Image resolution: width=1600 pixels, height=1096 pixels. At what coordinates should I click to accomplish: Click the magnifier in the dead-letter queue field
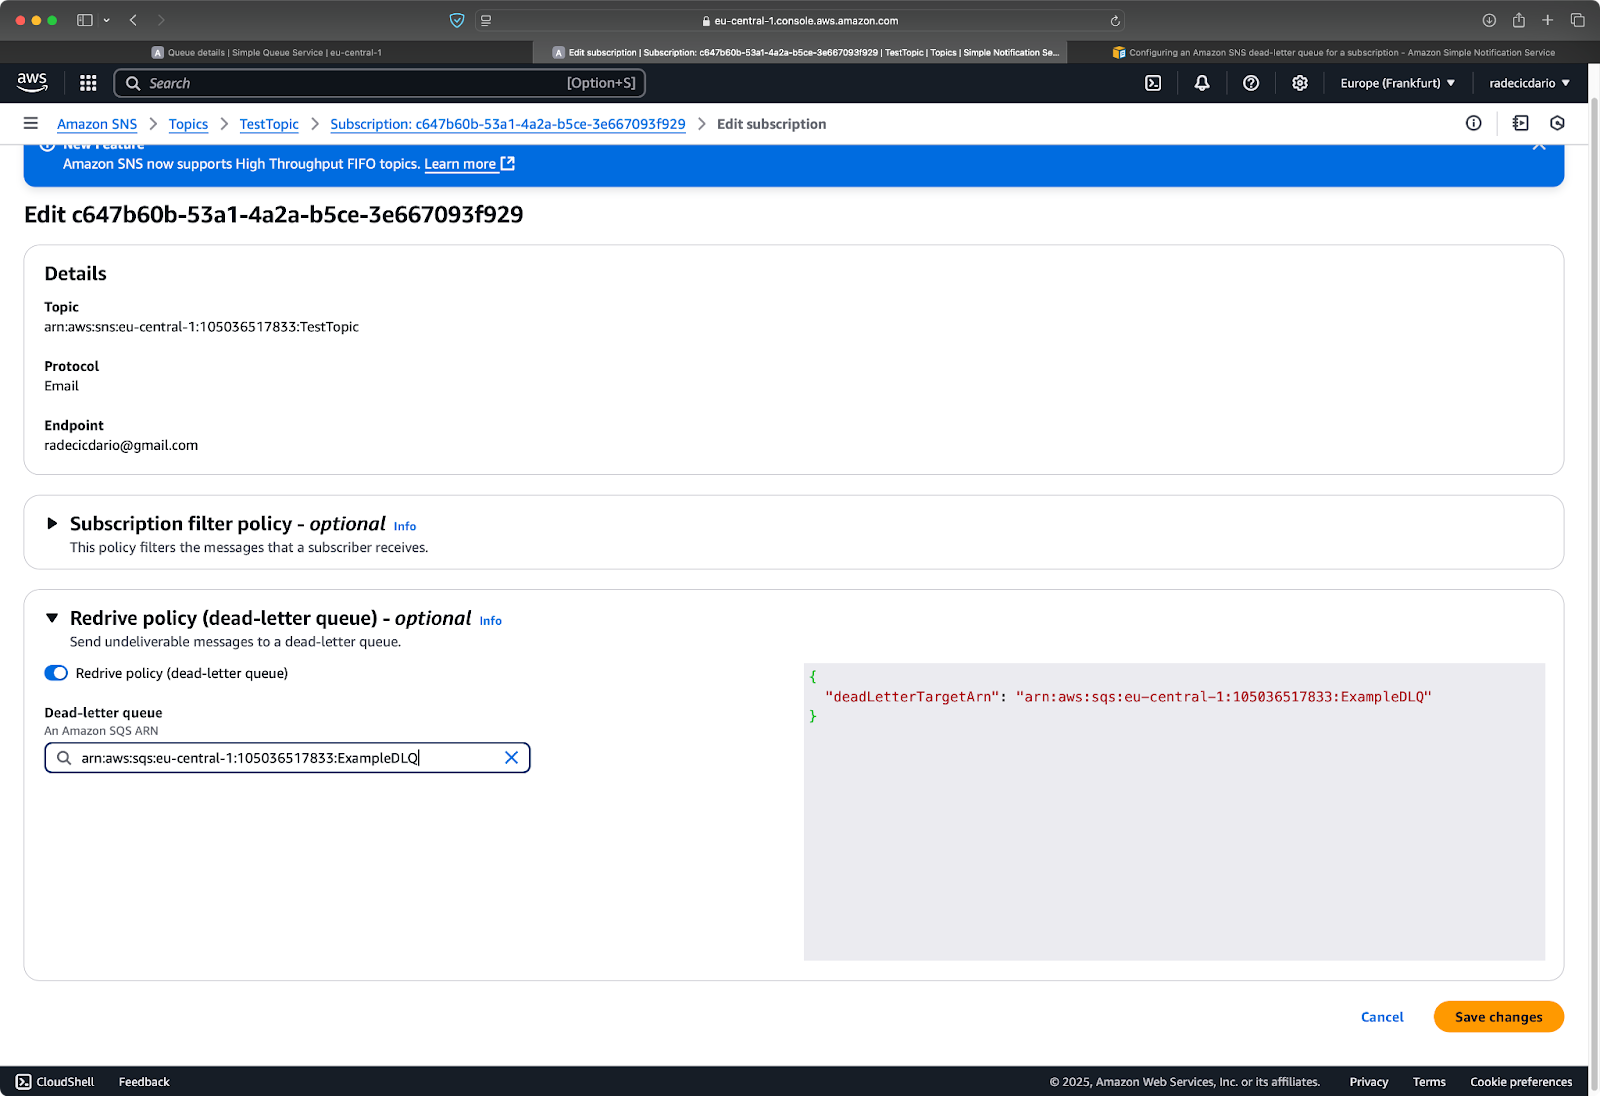(x=64, y=758)
